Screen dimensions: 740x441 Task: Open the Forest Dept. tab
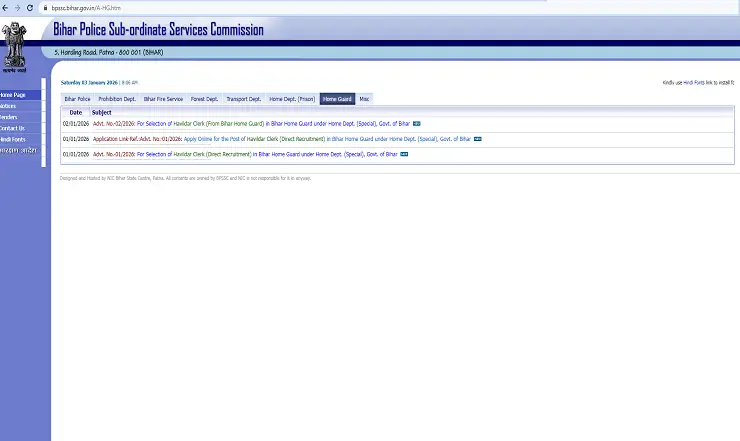(205, 99)
